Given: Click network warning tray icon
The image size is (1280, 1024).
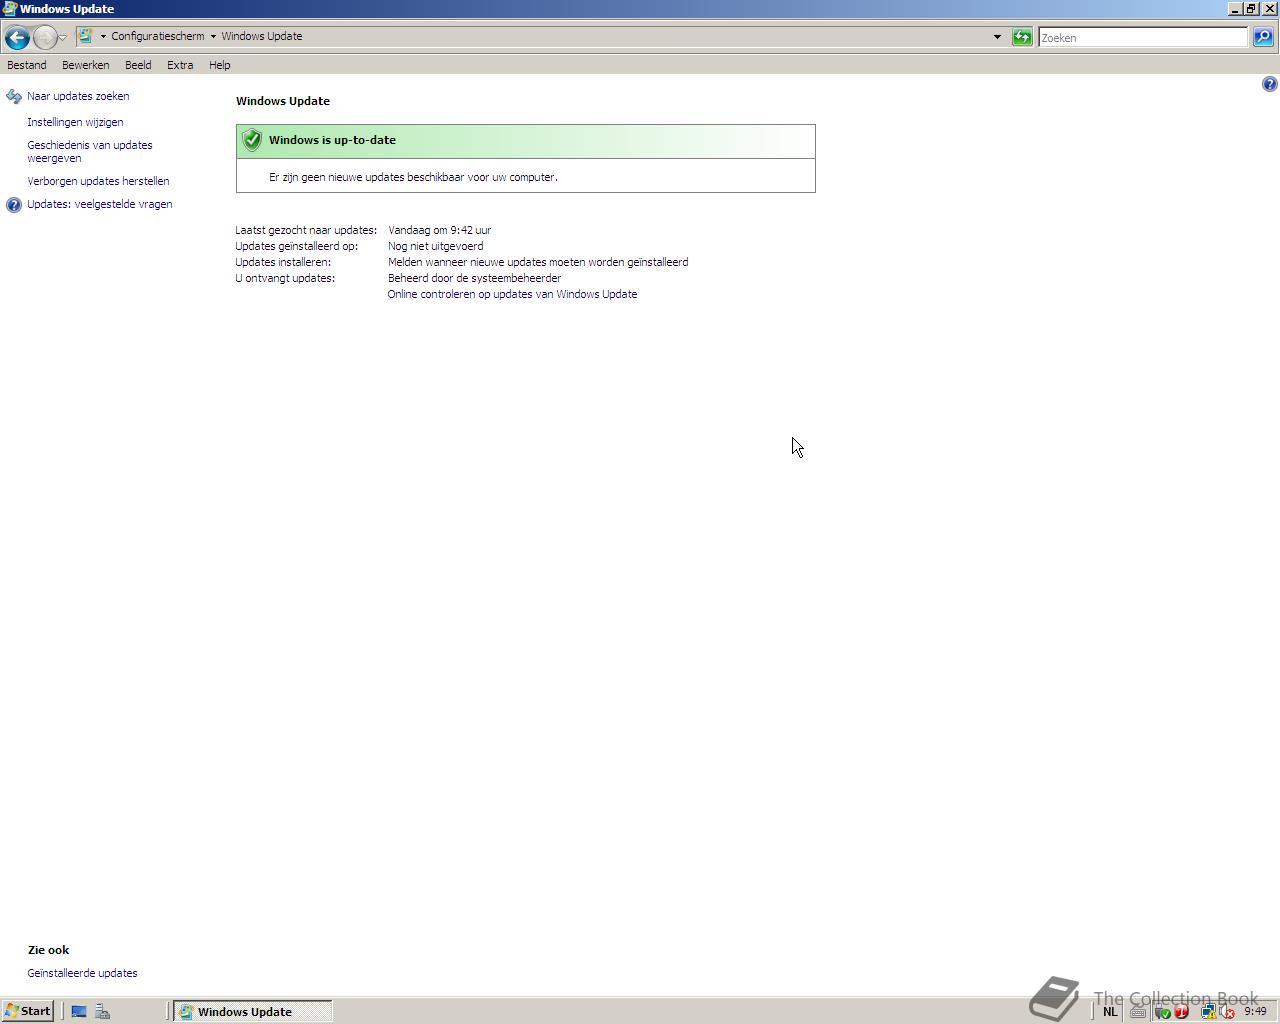Looking at the screenshot, I should 1208,1012.
